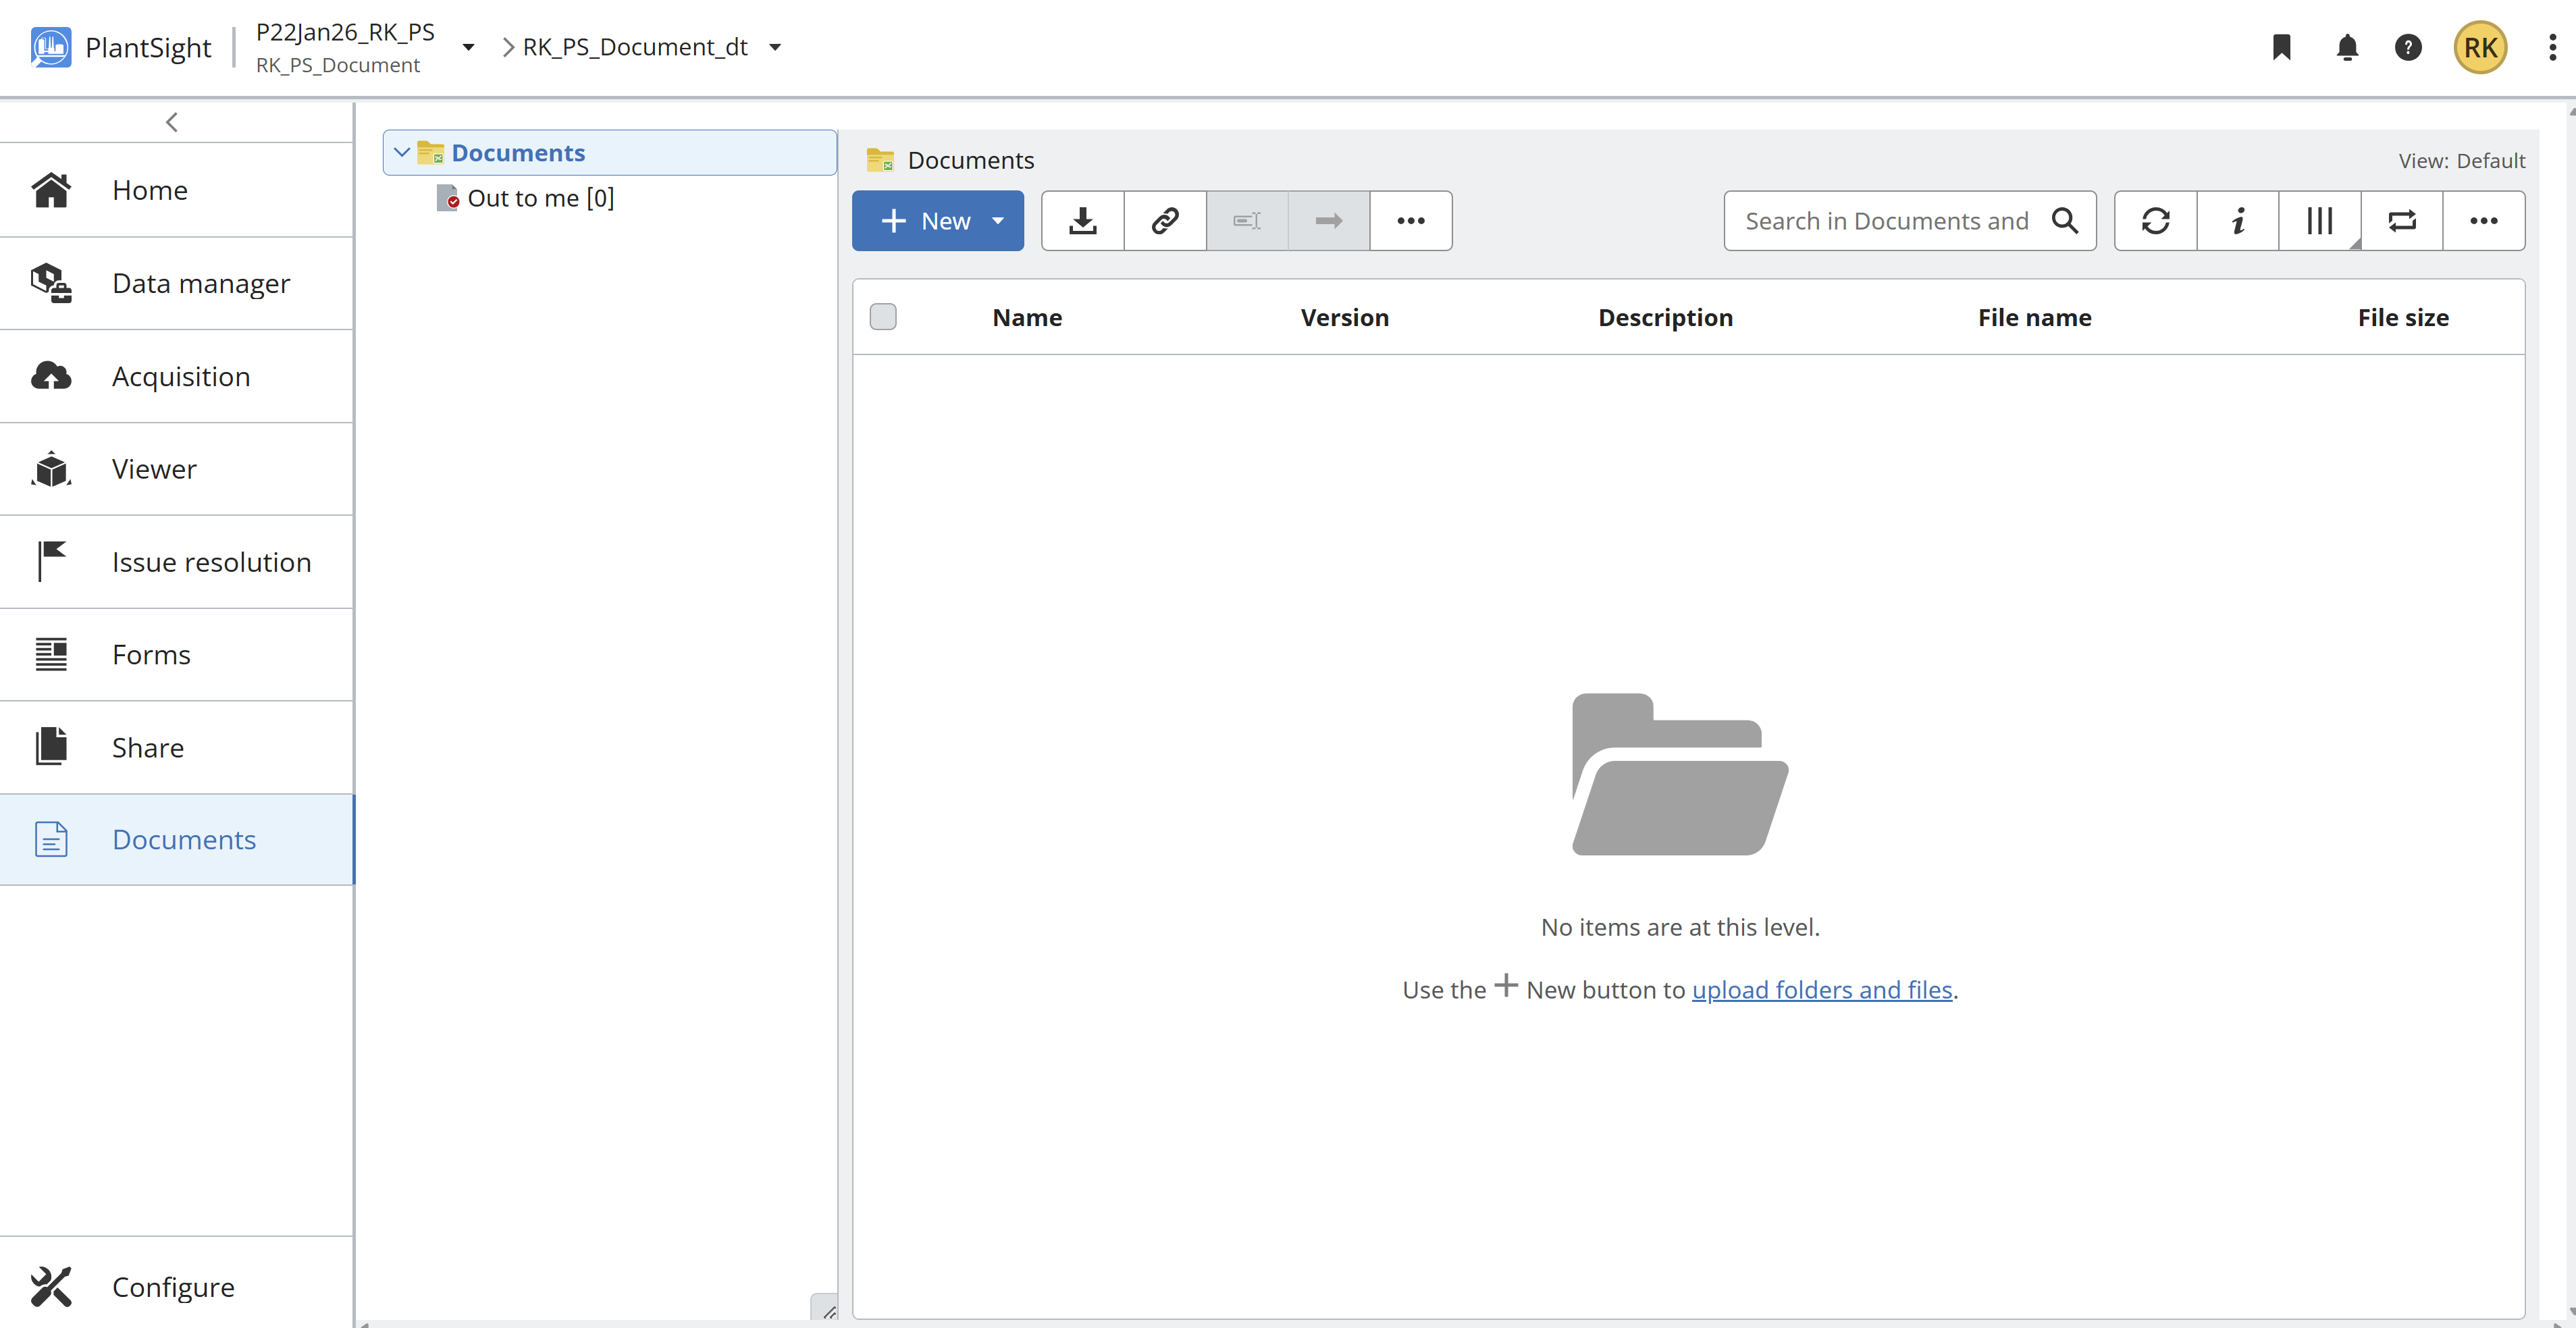The height and width of the screenshot is (1328, 2576).
Task: Collapse the Documents tree node
Action: pos(402,153)
